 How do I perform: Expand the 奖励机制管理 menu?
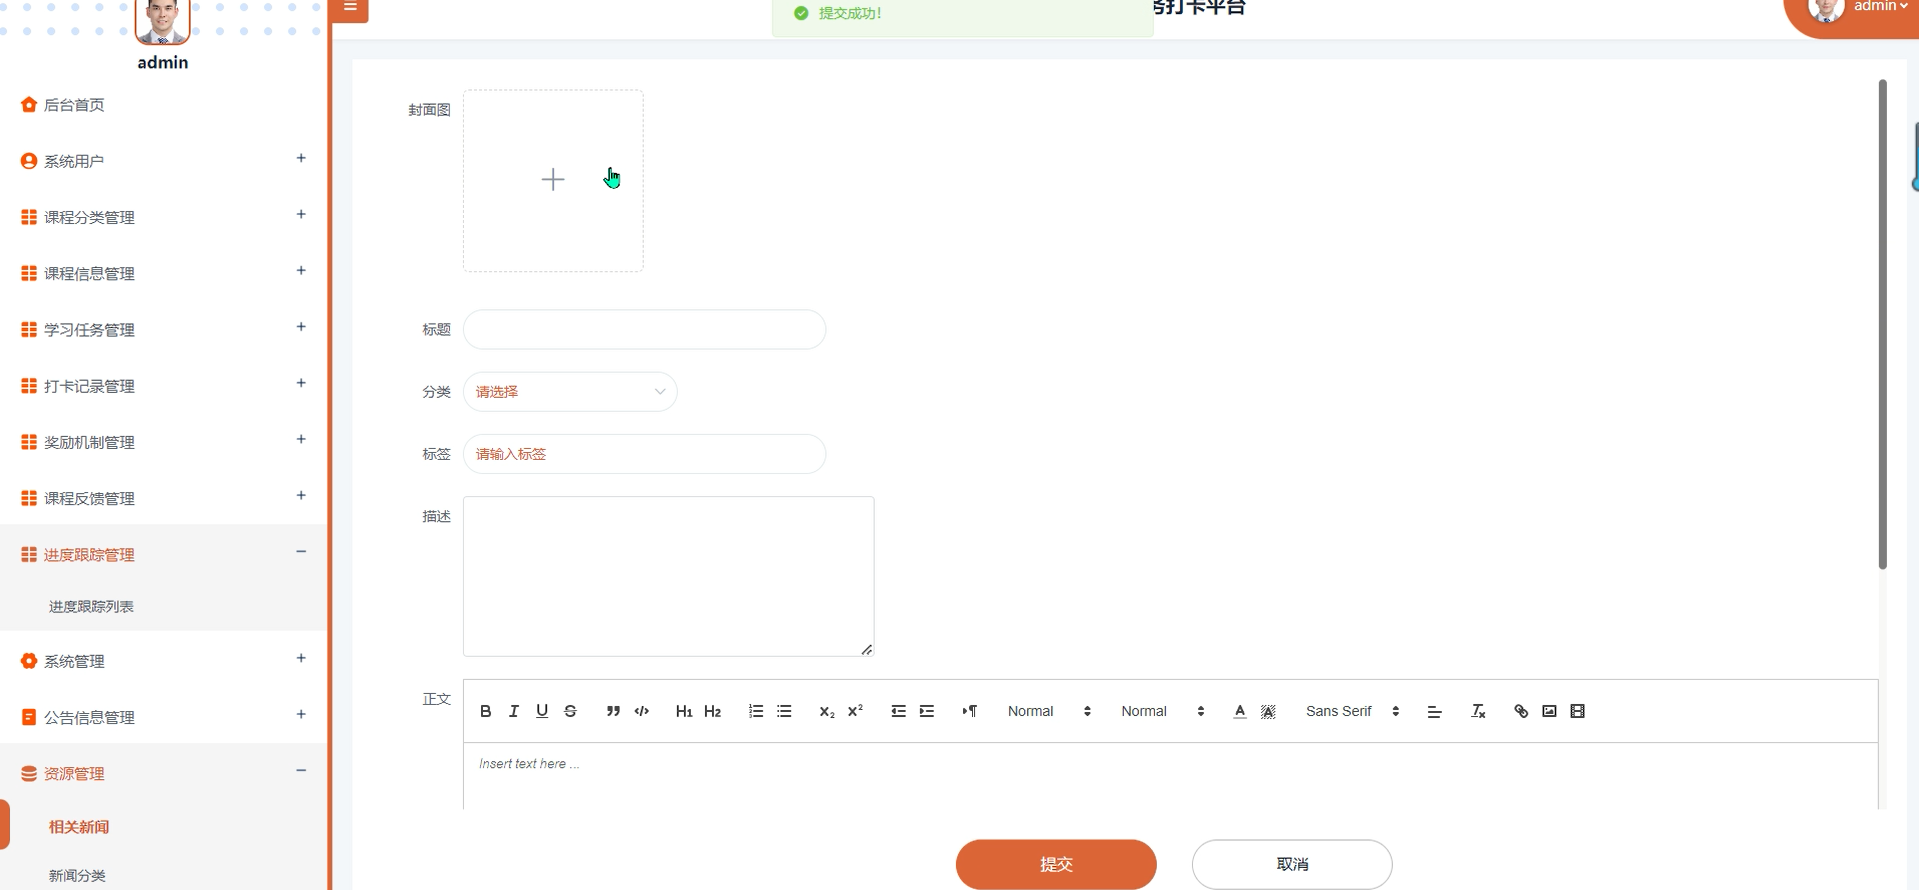coord(163,441)
